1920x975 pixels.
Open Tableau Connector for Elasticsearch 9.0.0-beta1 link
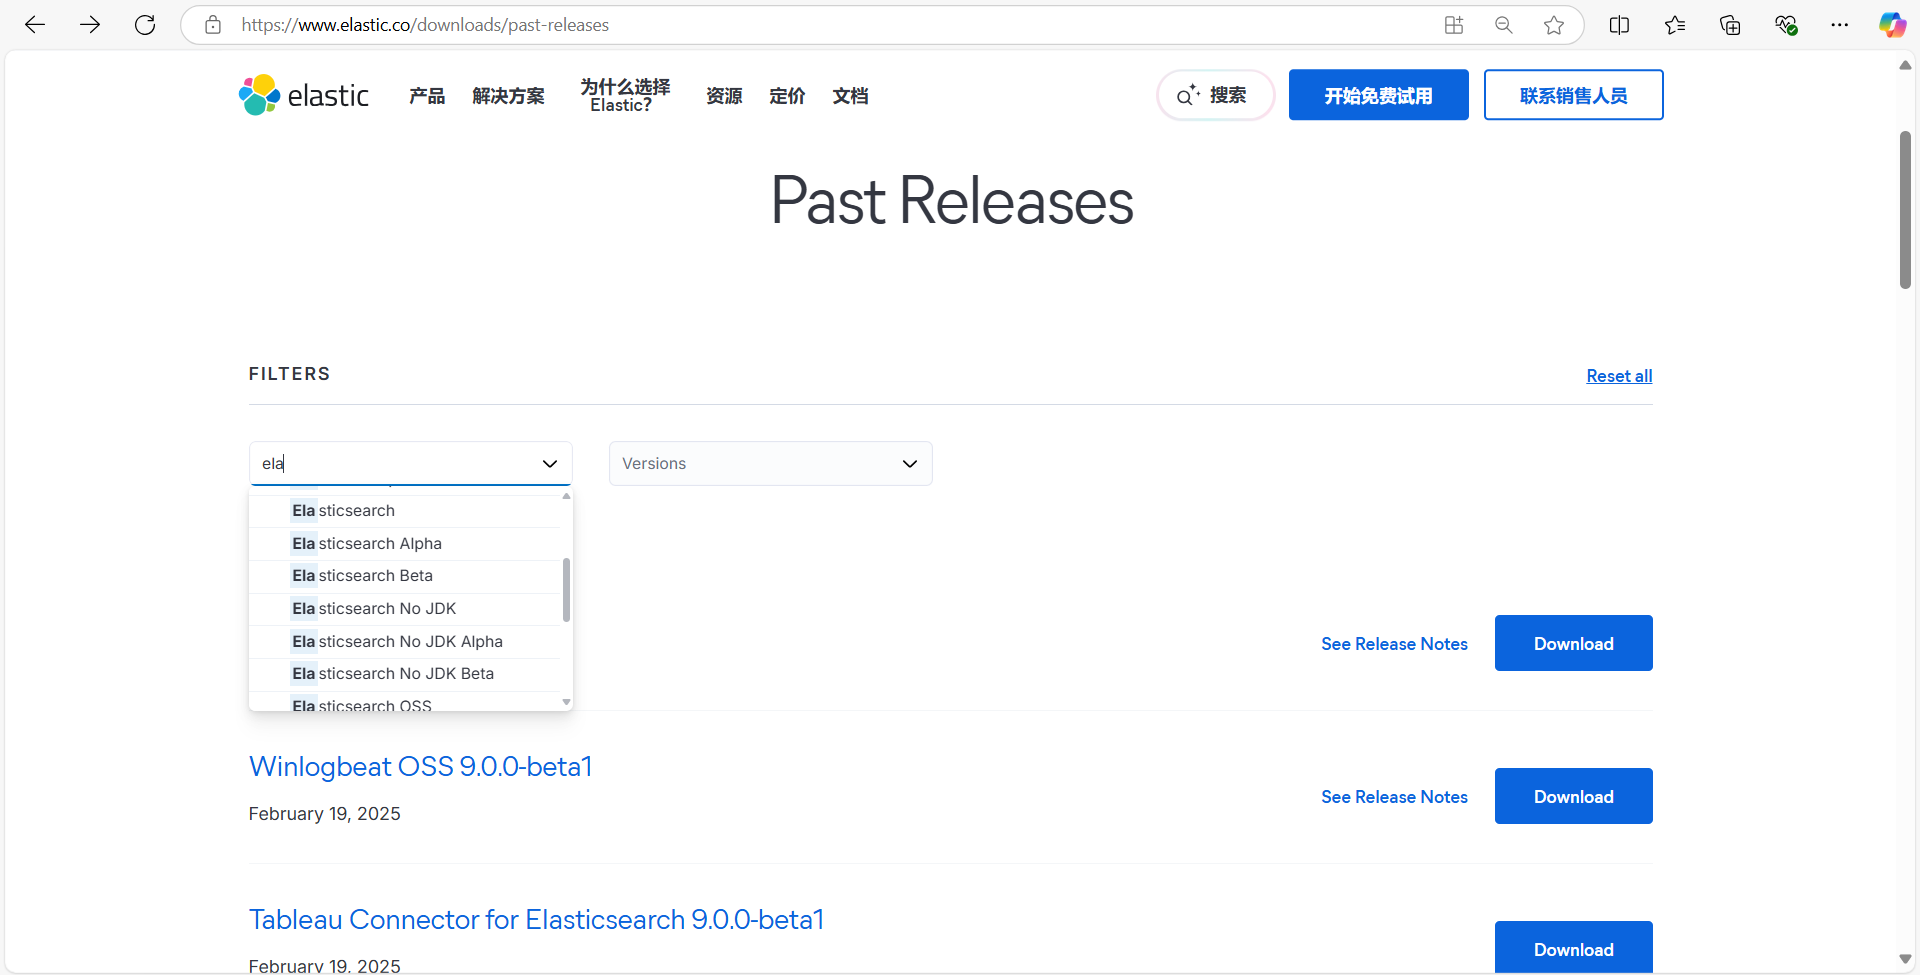click(536, 920)
